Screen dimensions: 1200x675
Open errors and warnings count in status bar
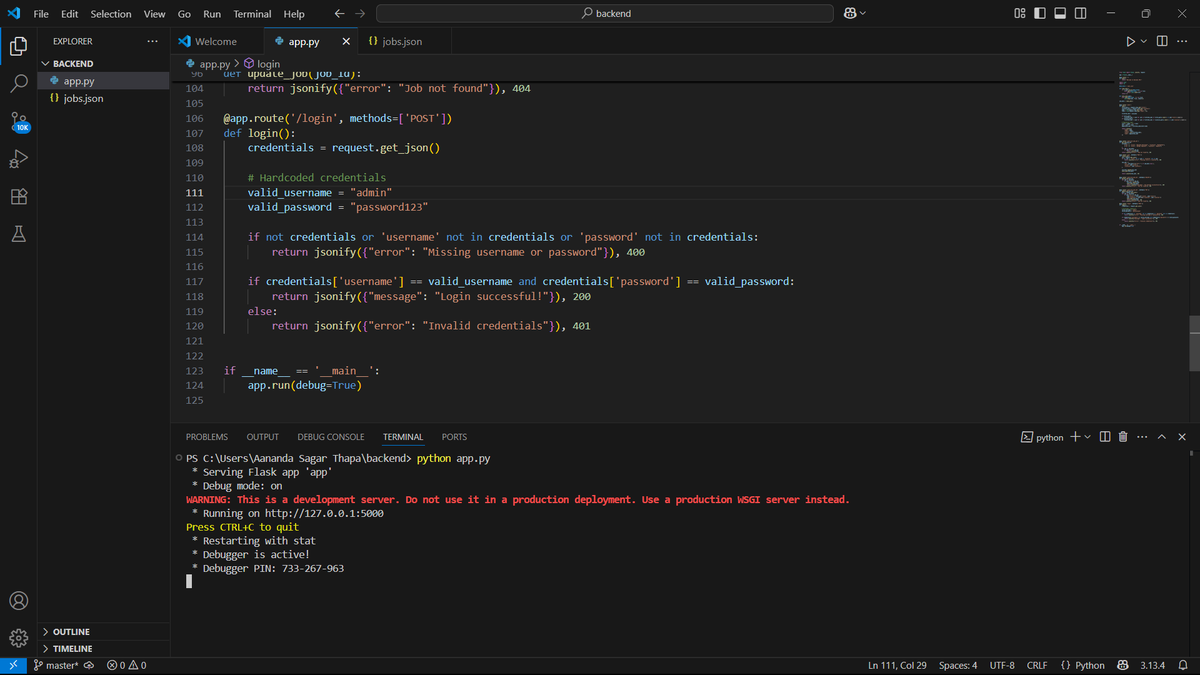pos(126,666)
